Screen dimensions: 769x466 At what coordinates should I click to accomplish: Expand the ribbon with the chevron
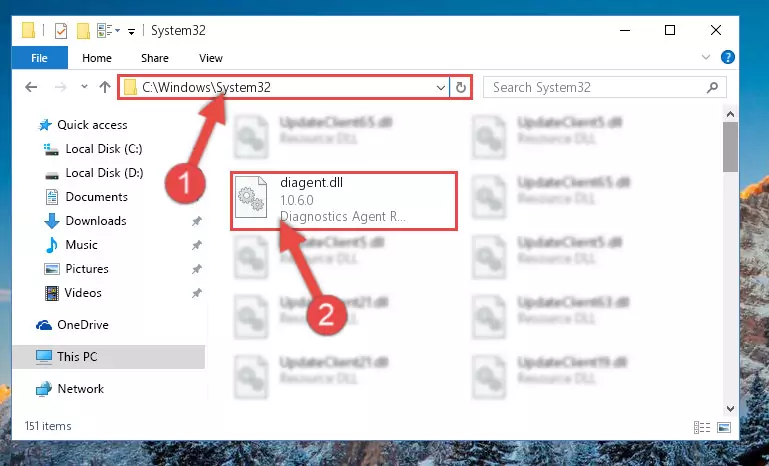pos(706,57)
